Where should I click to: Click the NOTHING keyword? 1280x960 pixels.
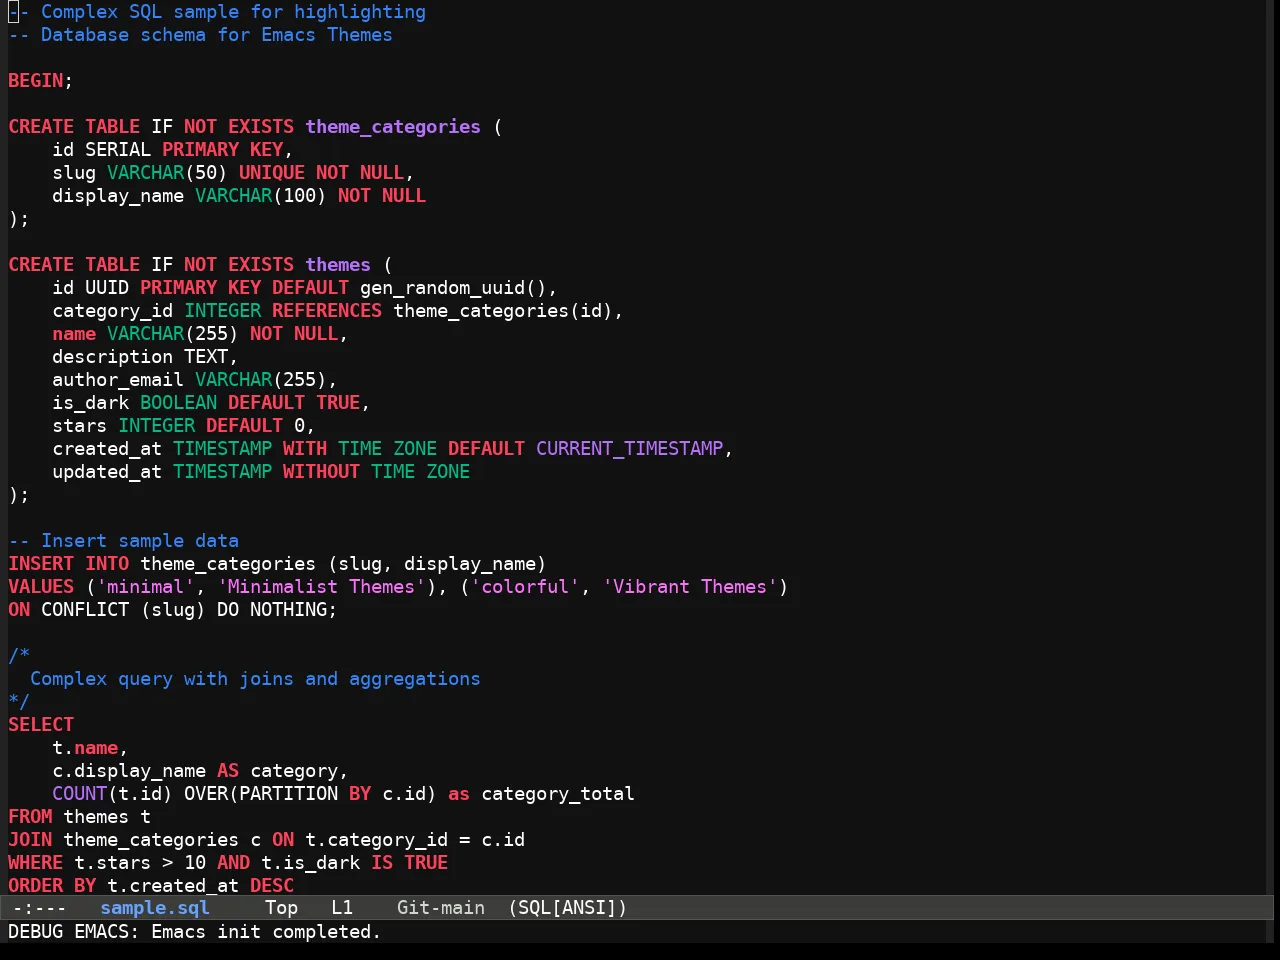pos(288,610)
